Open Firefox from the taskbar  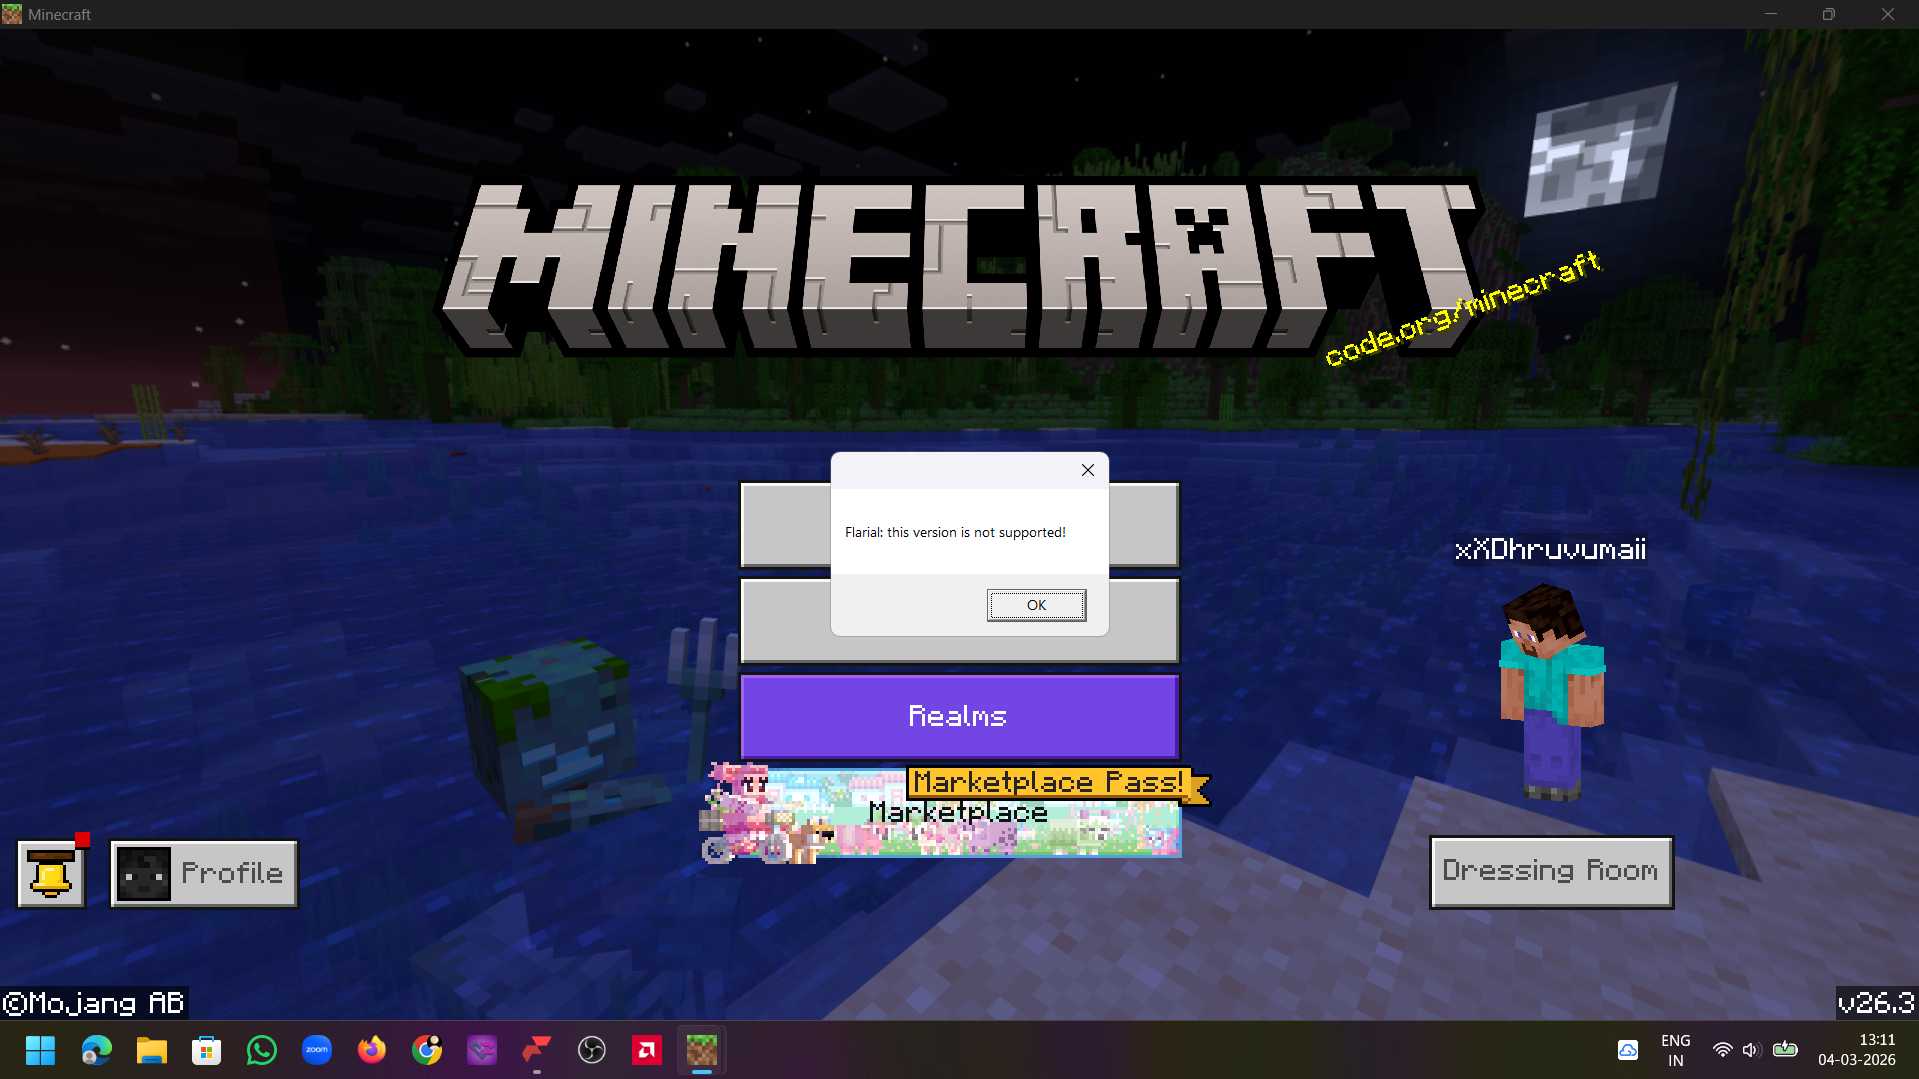click(x=371, y=1050)
